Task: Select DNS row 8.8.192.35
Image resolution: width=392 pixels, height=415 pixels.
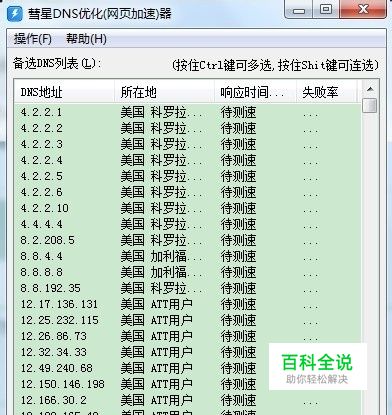Action: pyautogui.click(x=188, y=288)
